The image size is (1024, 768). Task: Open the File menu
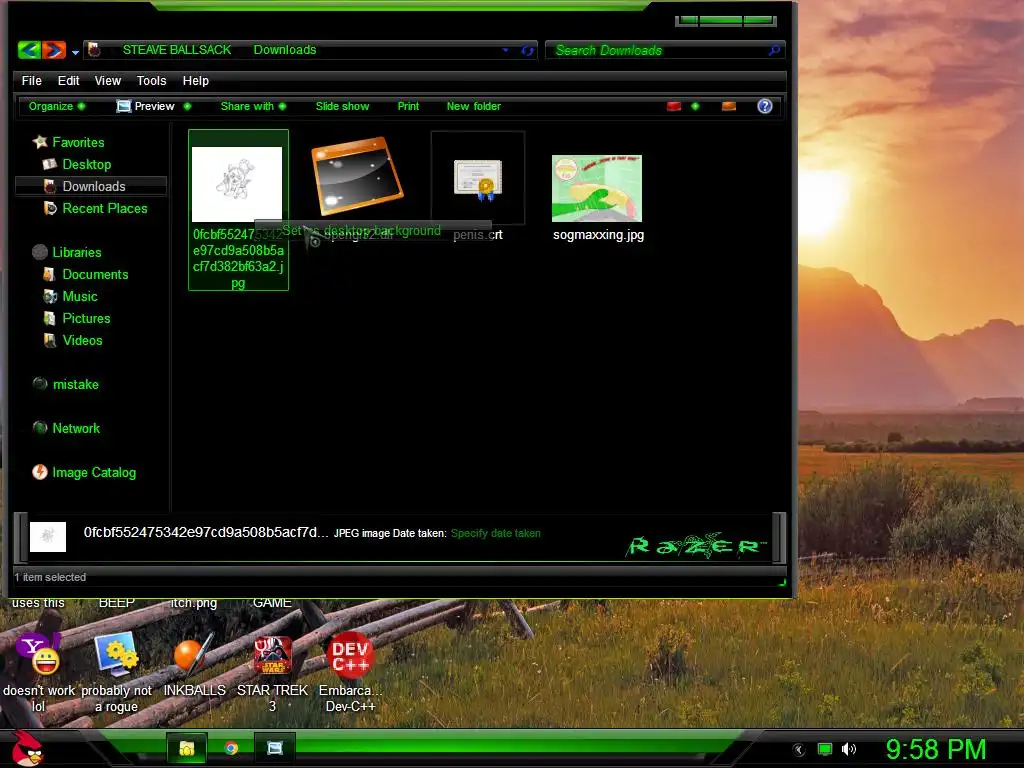[31, 80]
